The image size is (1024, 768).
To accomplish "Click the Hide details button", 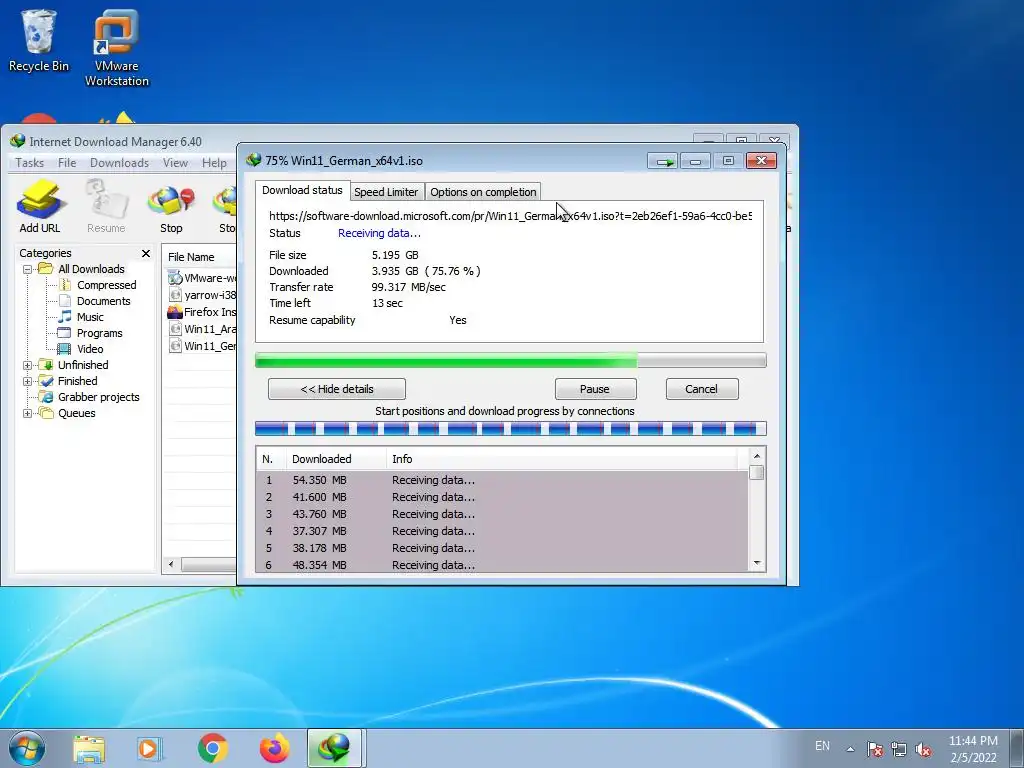I will tap(337, 389).
